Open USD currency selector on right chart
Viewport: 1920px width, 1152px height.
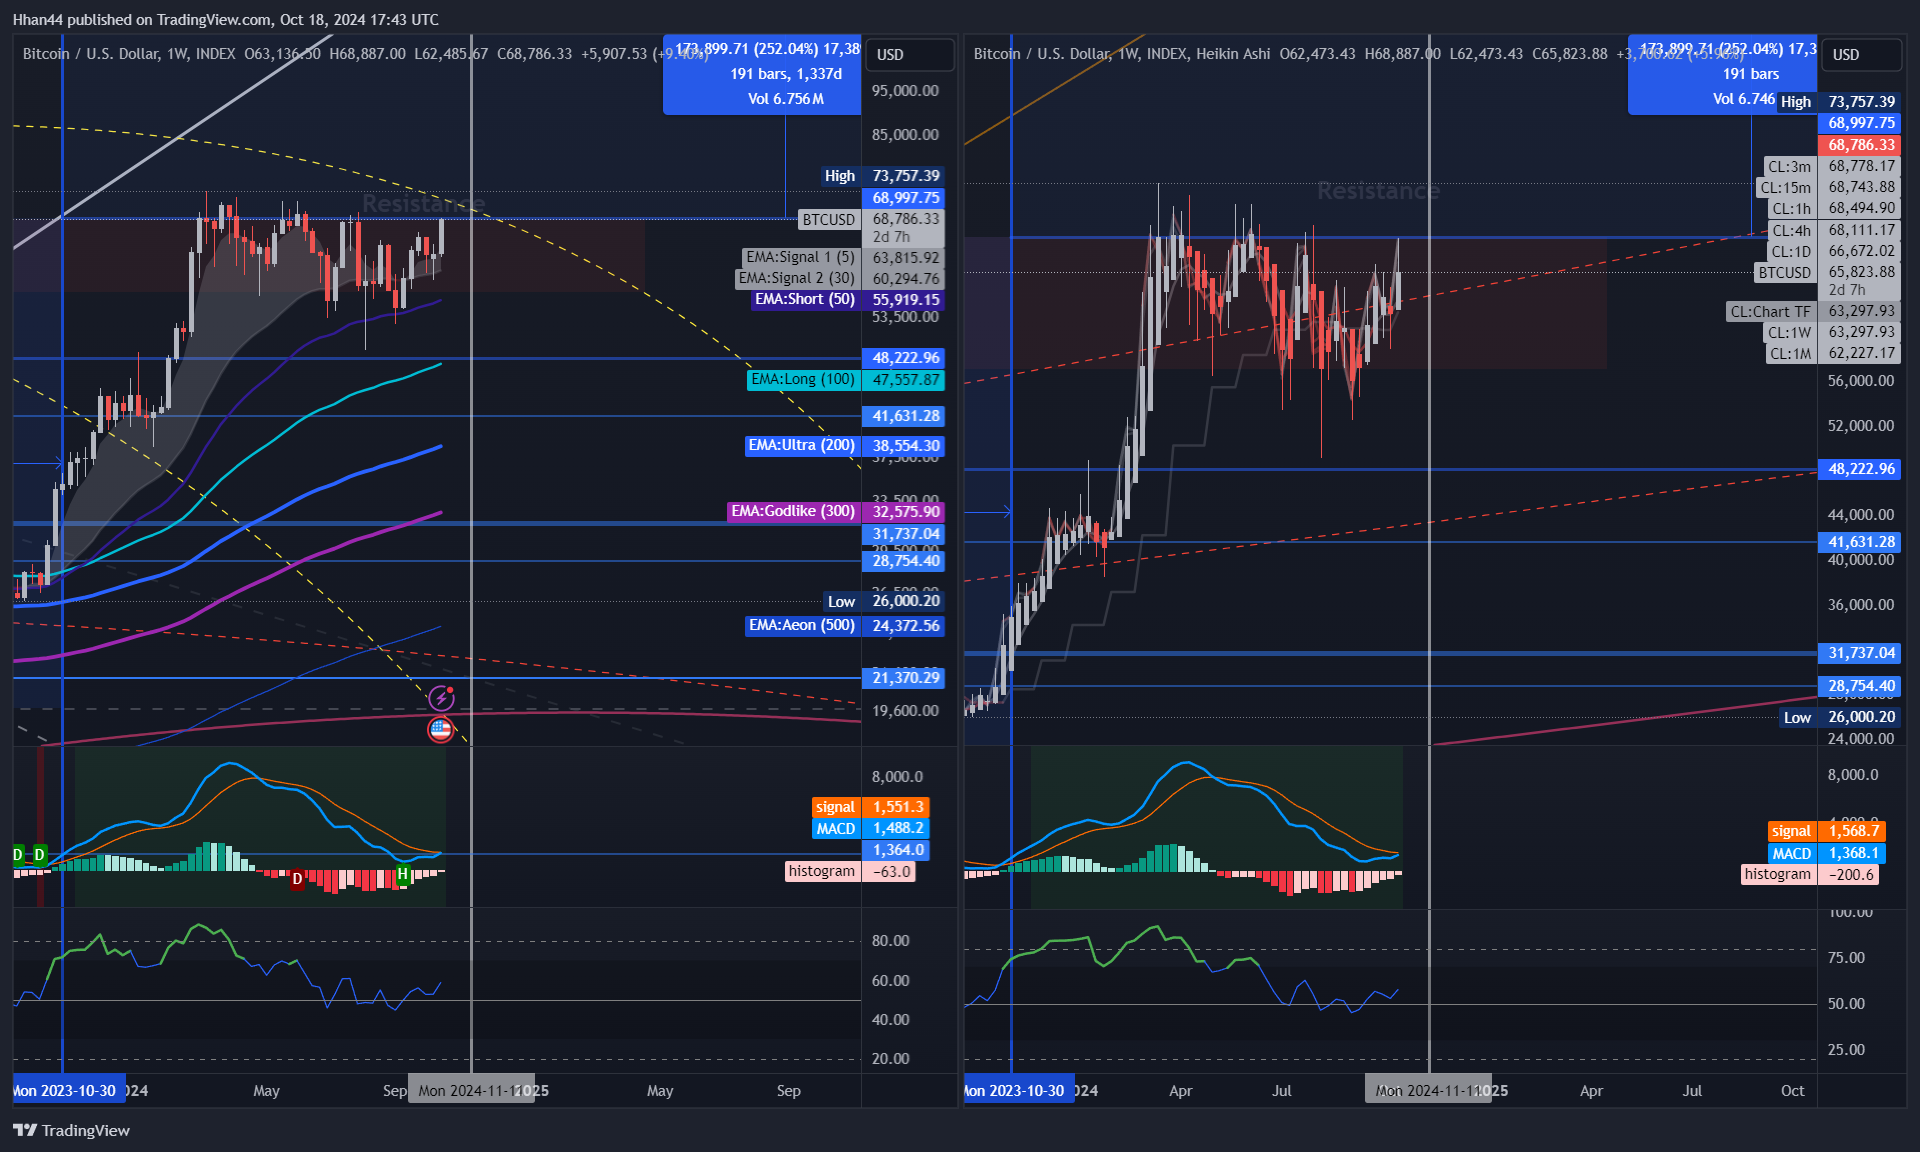[1861, 54]
